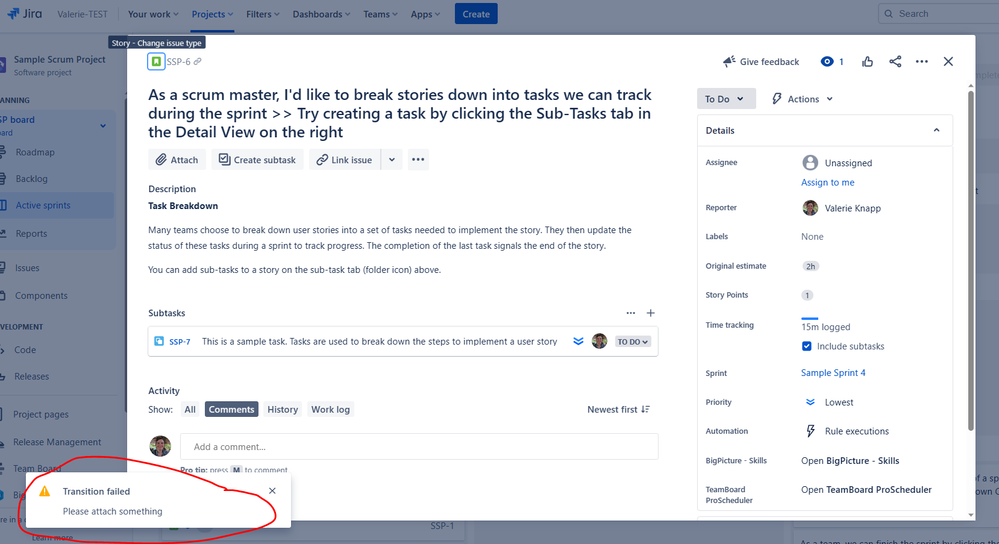Click the Give feedback megaphone button
This screenshot has width=999, height=544.
[x=761, y=62]
